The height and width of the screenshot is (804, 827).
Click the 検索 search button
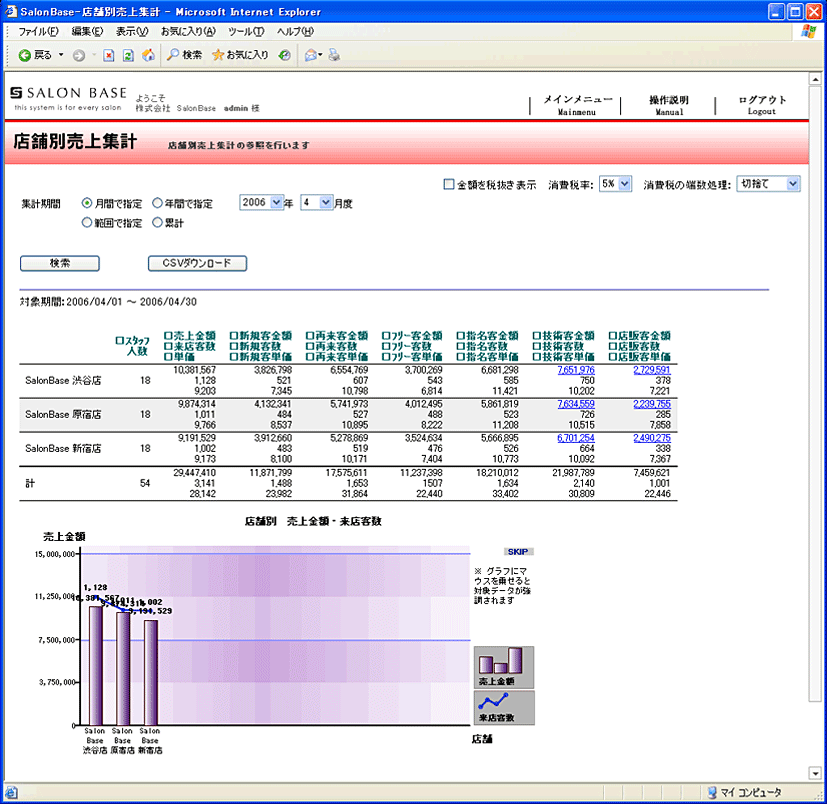60,263
